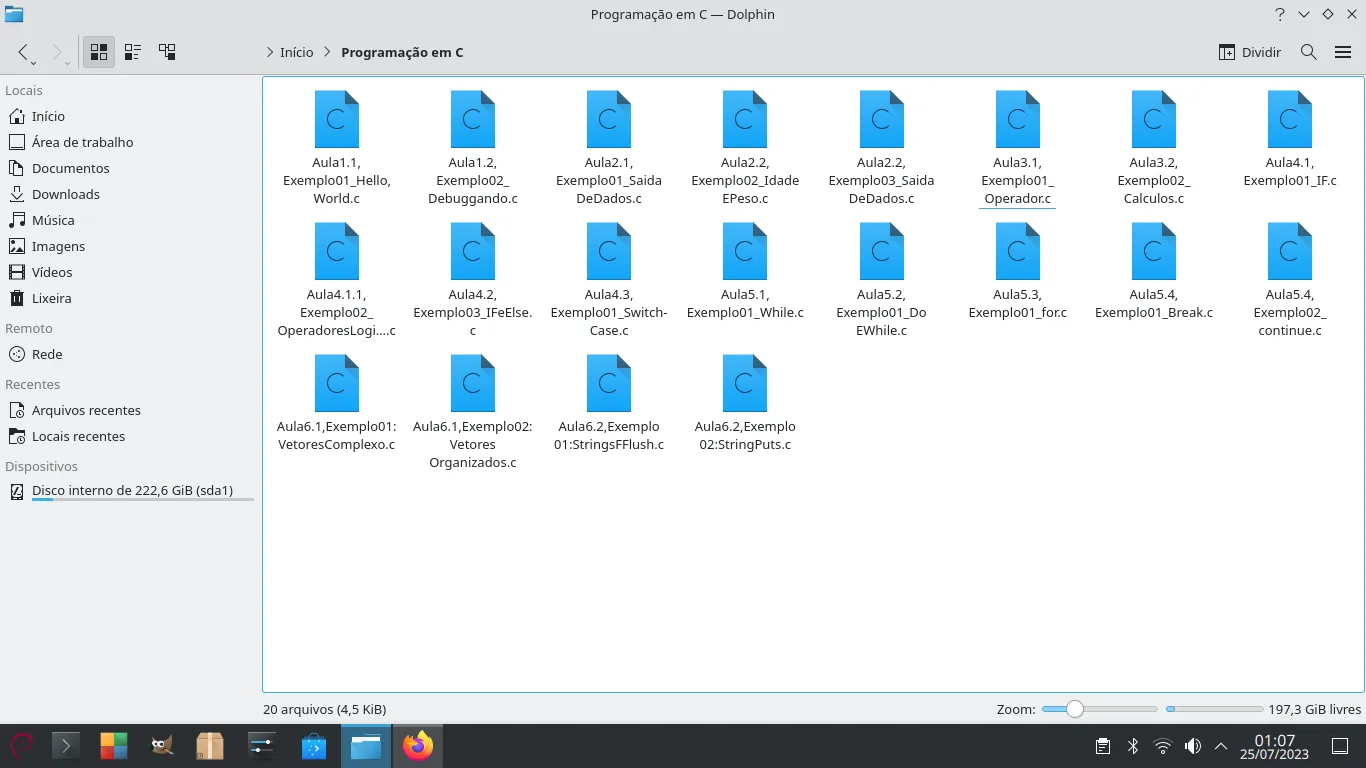
Task: Open the hamburger menu in the toolbar
Action: click(x=1343, y=52)
